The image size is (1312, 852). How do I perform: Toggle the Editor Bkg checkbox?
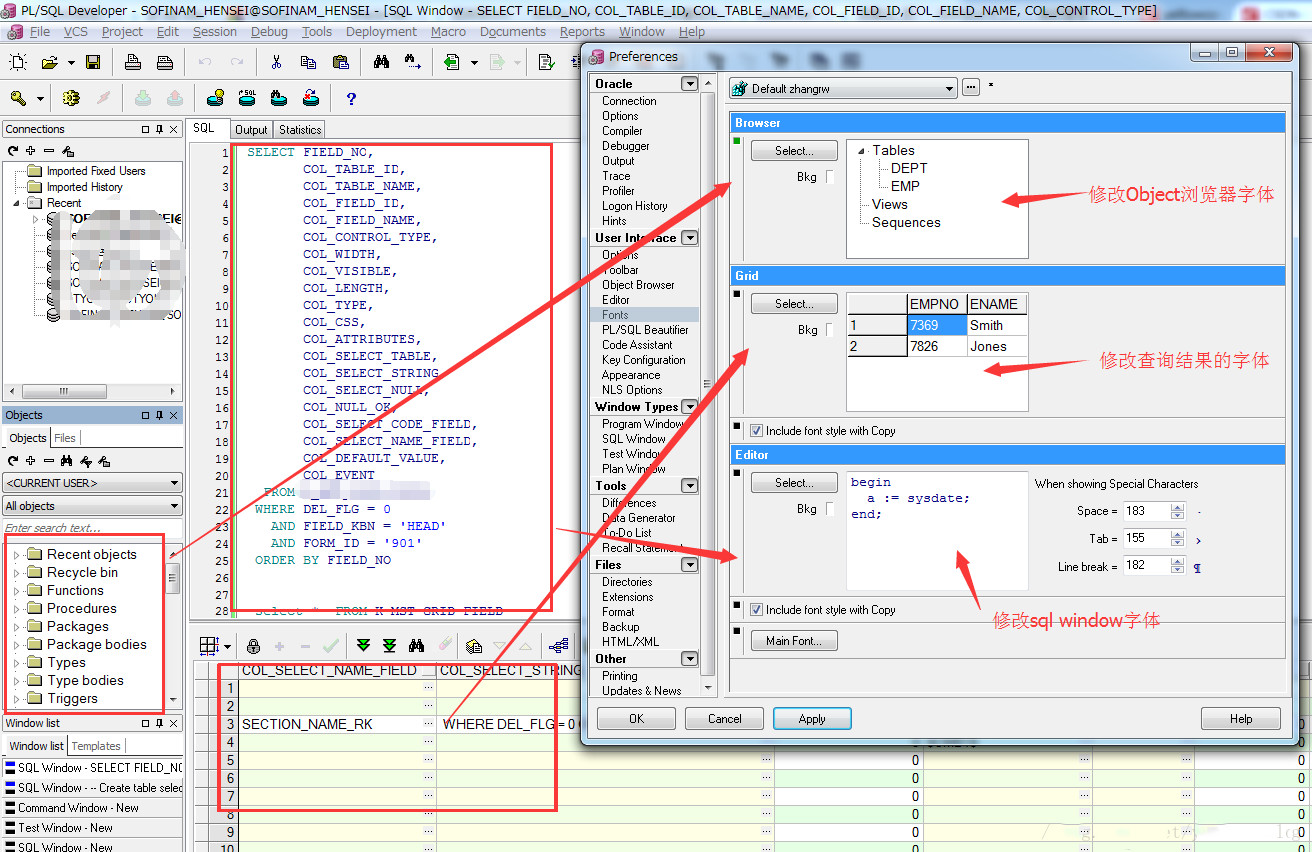pyautogui.click(x=830, y=509)
